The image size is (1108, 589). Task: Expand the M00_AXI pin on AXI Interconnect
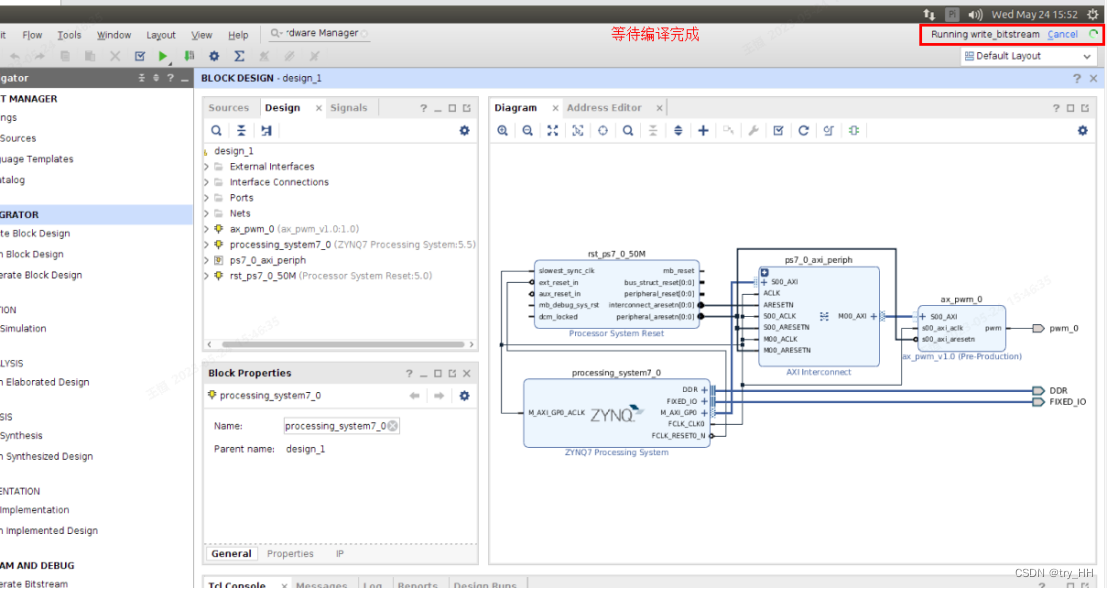(873, 316)
